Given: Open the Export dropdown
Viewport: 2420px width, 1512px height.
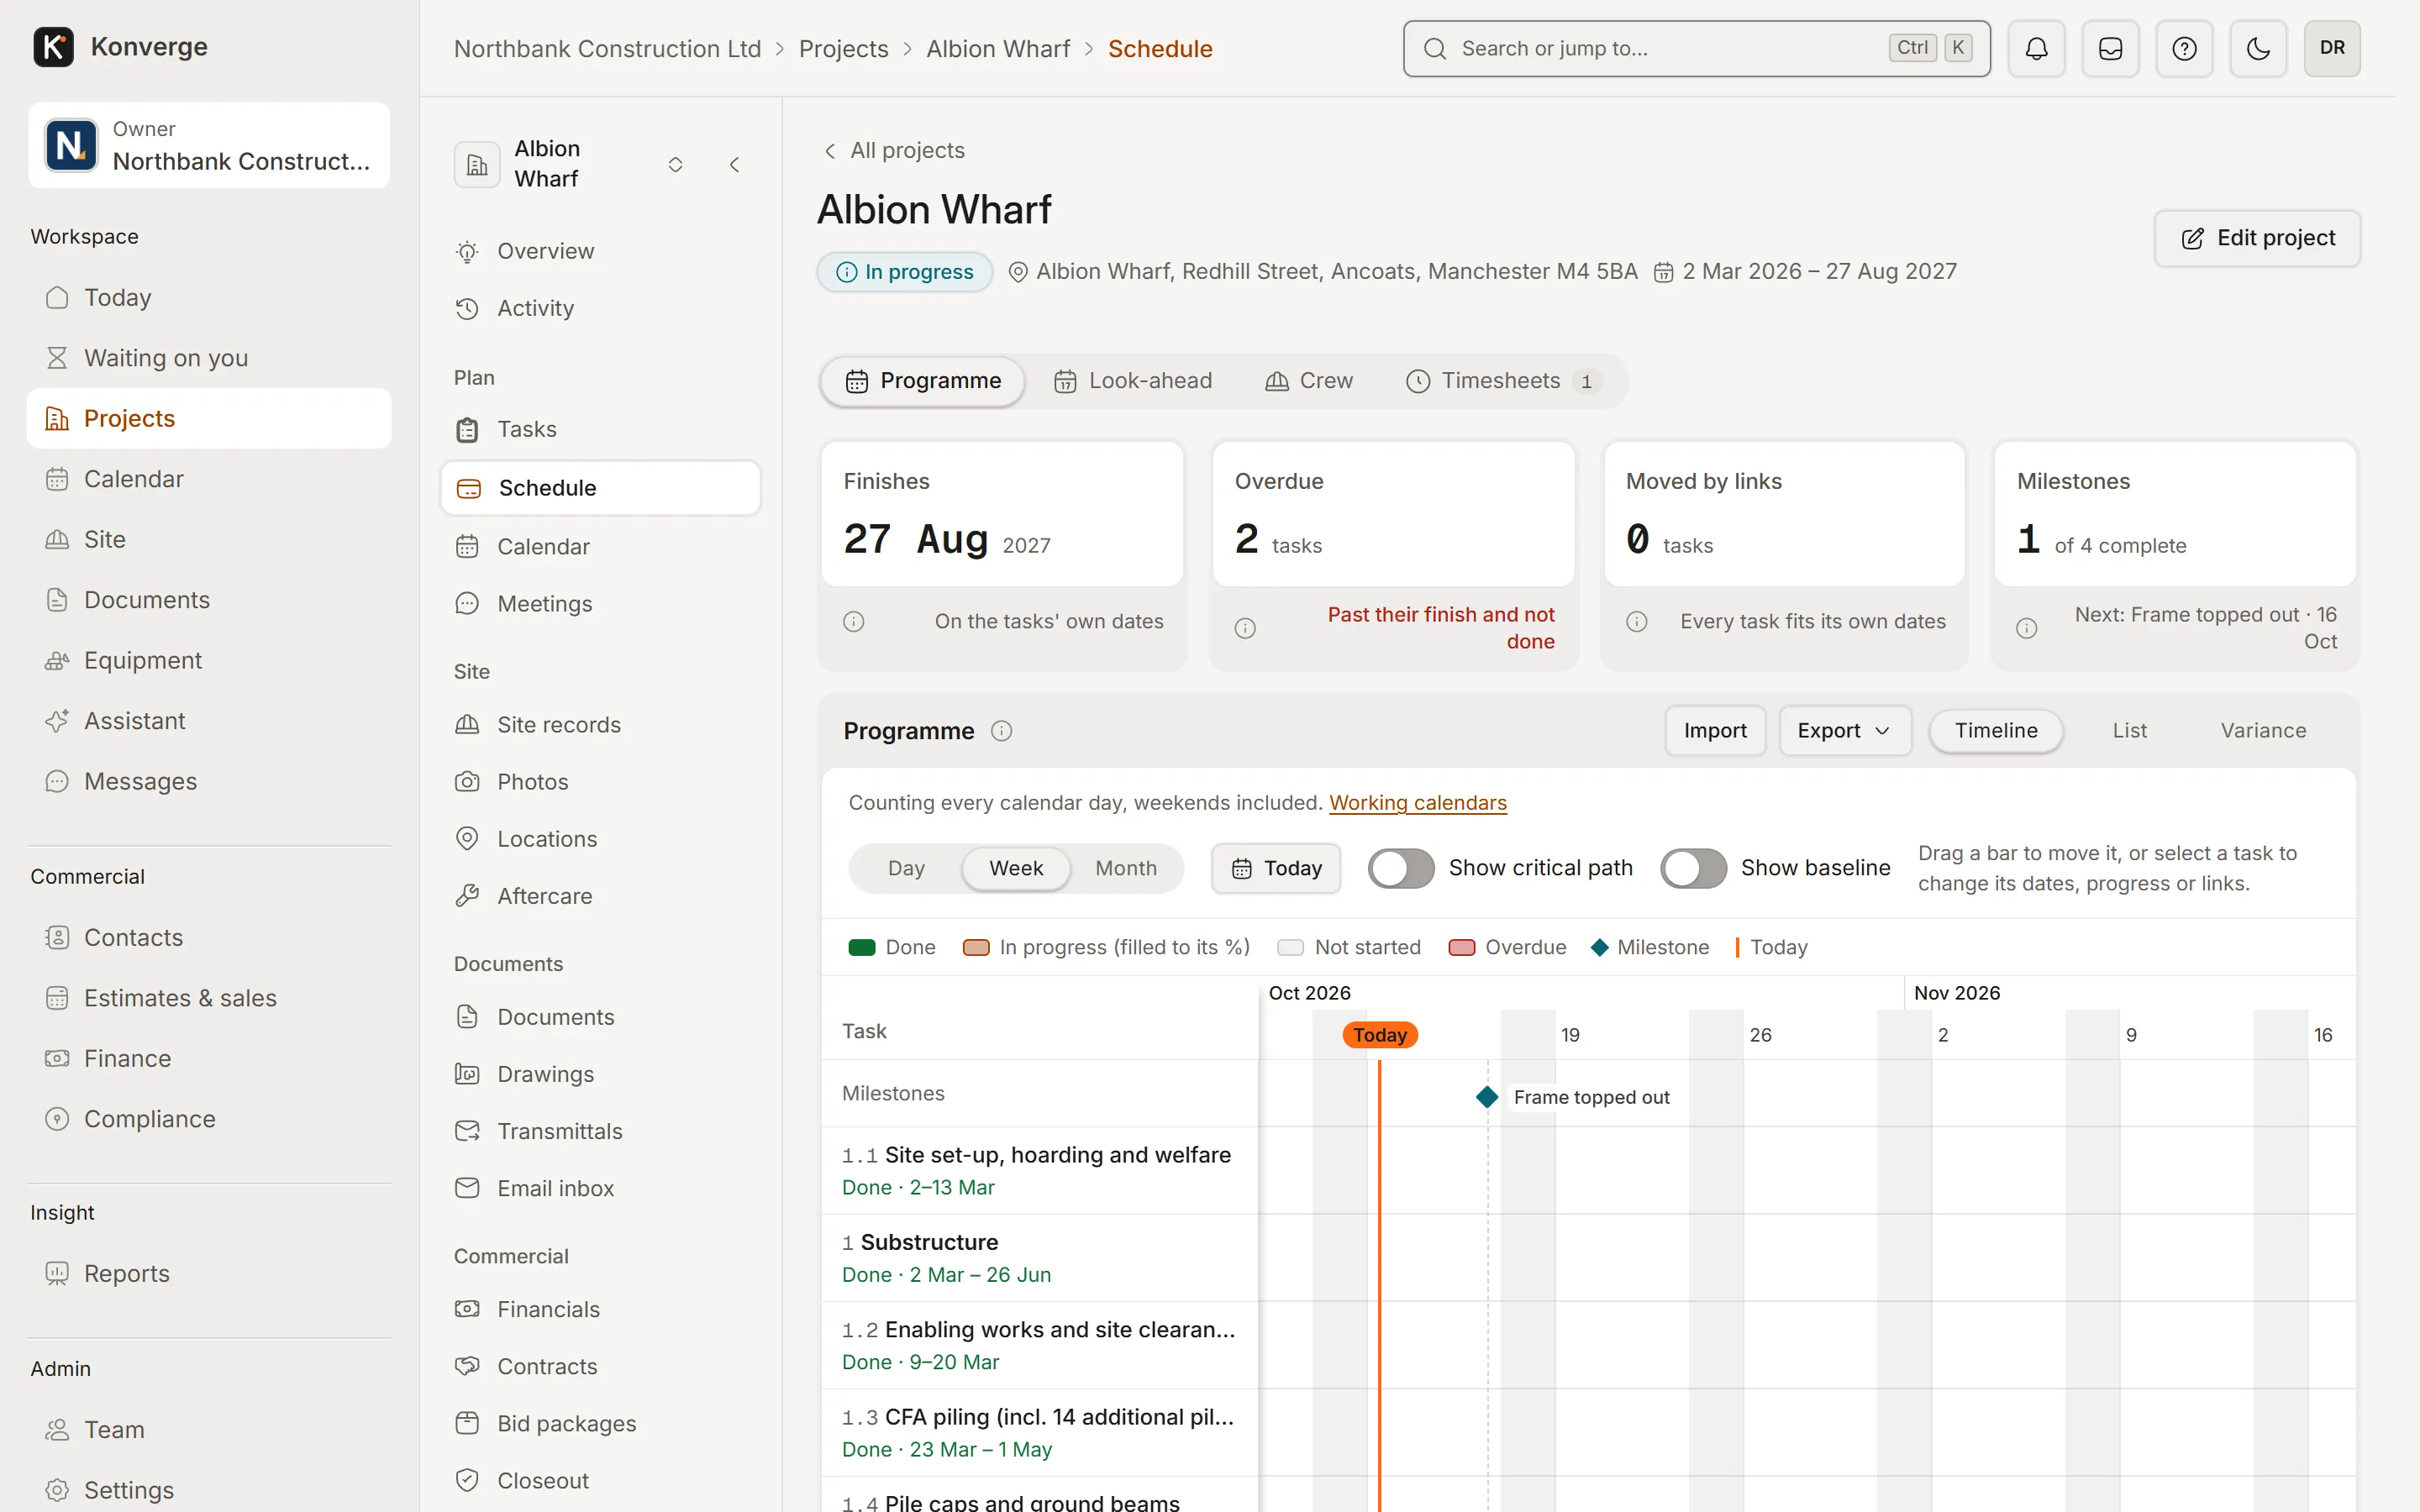Looking at the screenshot, I should (1844, 731).
